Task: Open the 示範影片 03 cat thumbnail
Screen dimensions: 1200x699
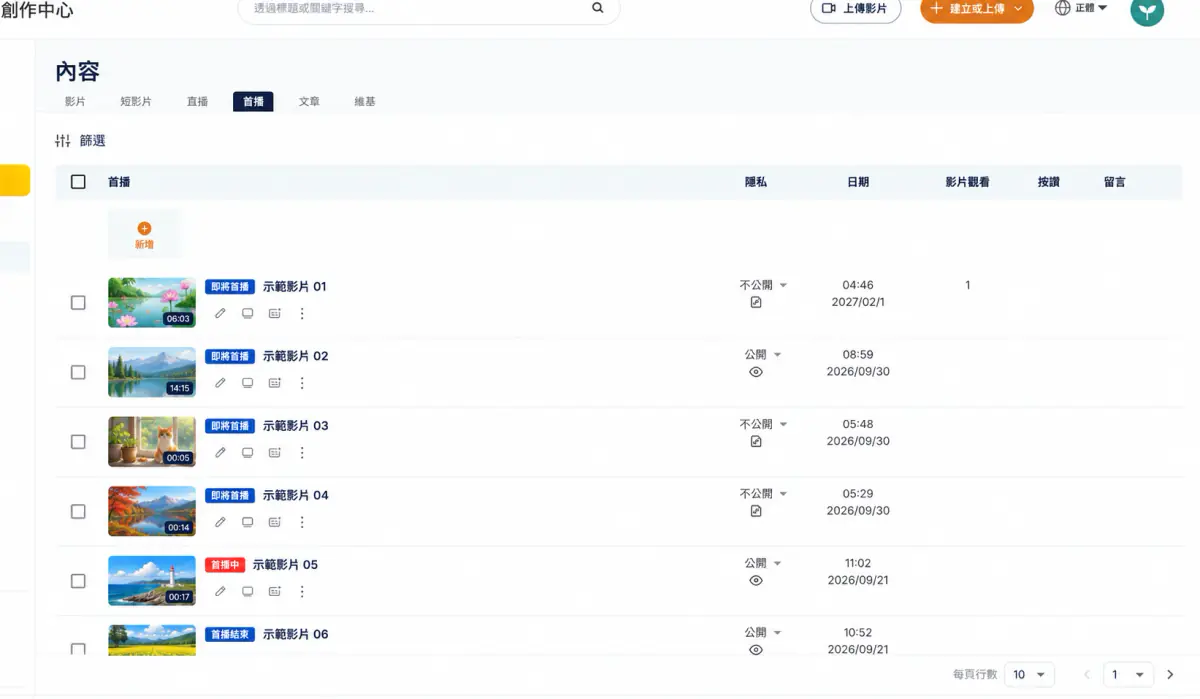Action: tap(152, 442)
